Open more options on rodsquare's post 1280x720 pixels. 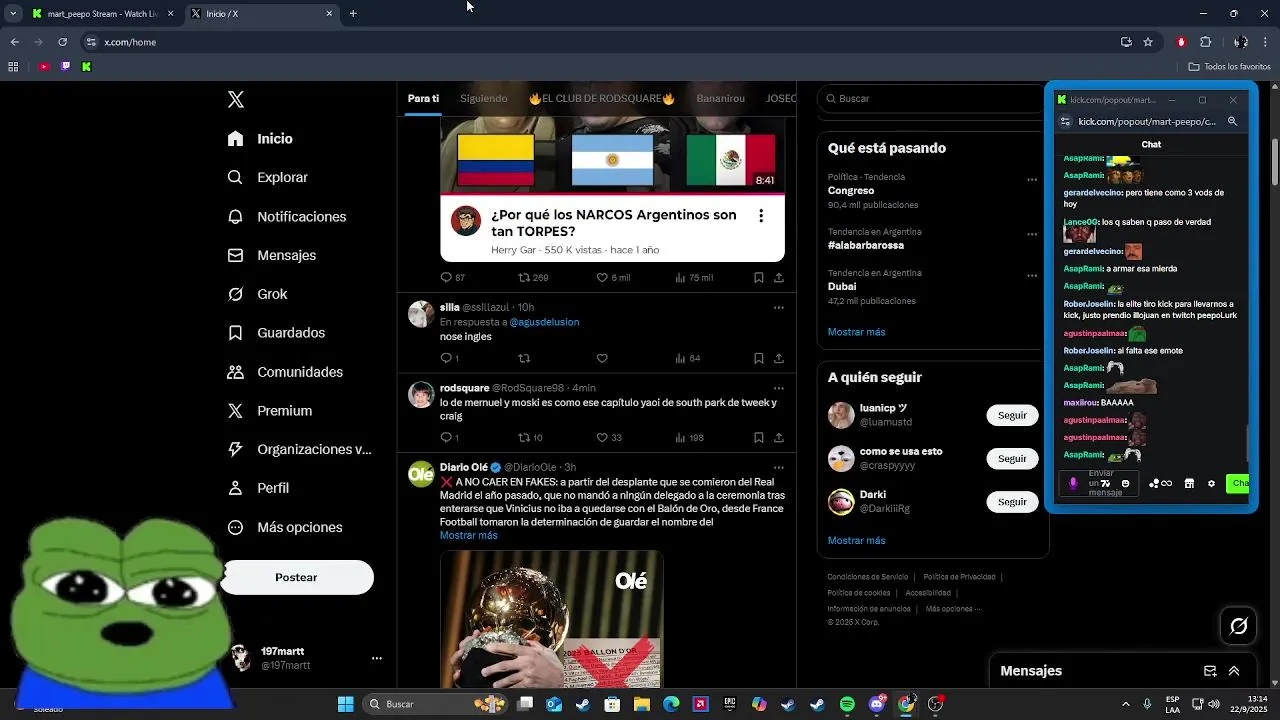pyautogui.click(x=779, y=388)
